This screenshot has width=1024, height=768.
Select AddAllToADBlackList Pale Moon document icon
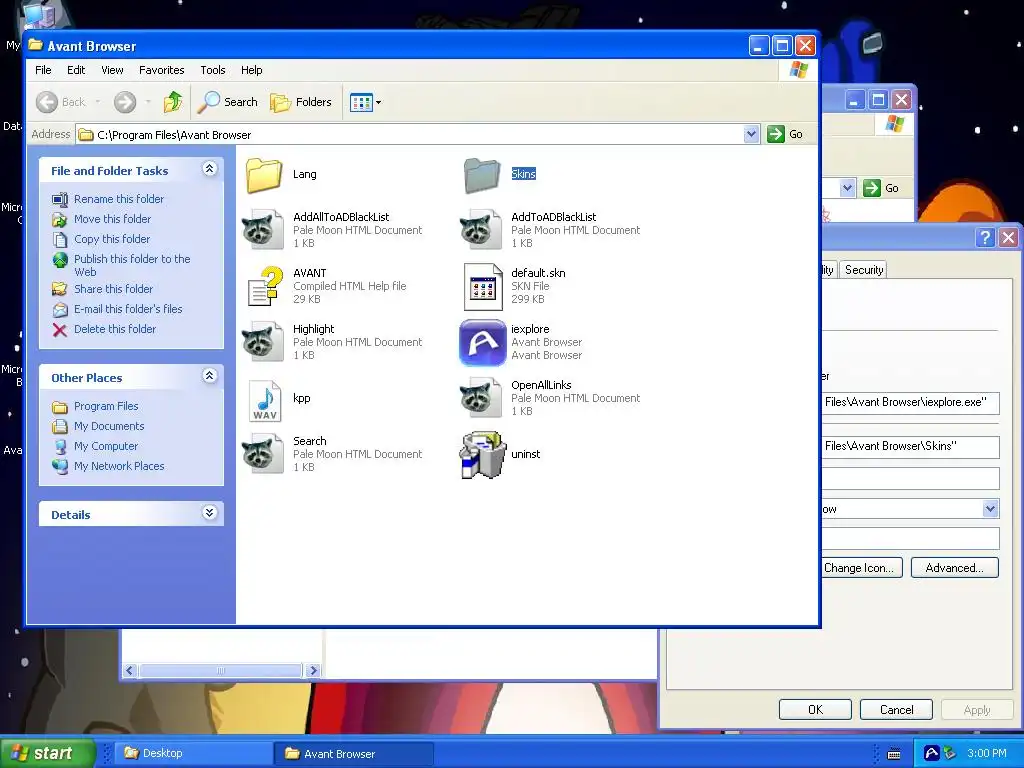[x=264, y=229]
